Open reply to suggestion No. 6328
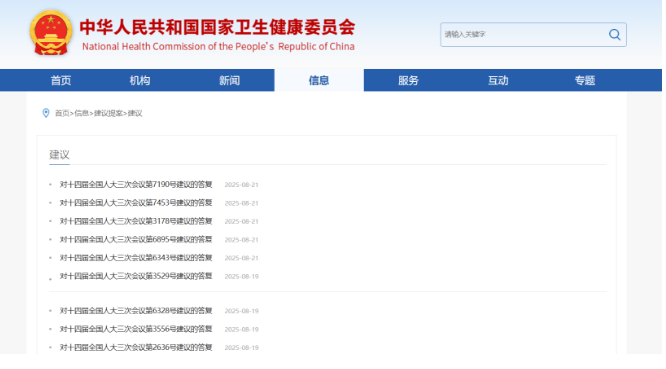Image resolution: width=666 pixels, height=369 pixels. pyautogui.click(x=136, y=310)
